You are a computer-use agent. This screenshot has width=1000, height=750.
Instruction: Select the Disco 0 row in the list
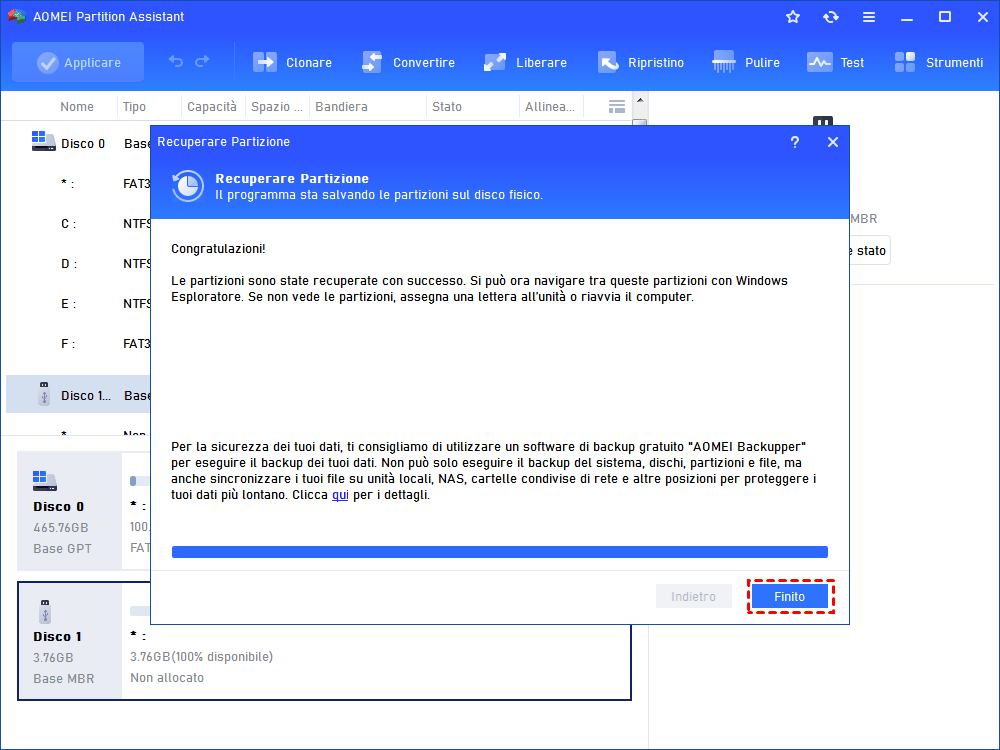78,143
